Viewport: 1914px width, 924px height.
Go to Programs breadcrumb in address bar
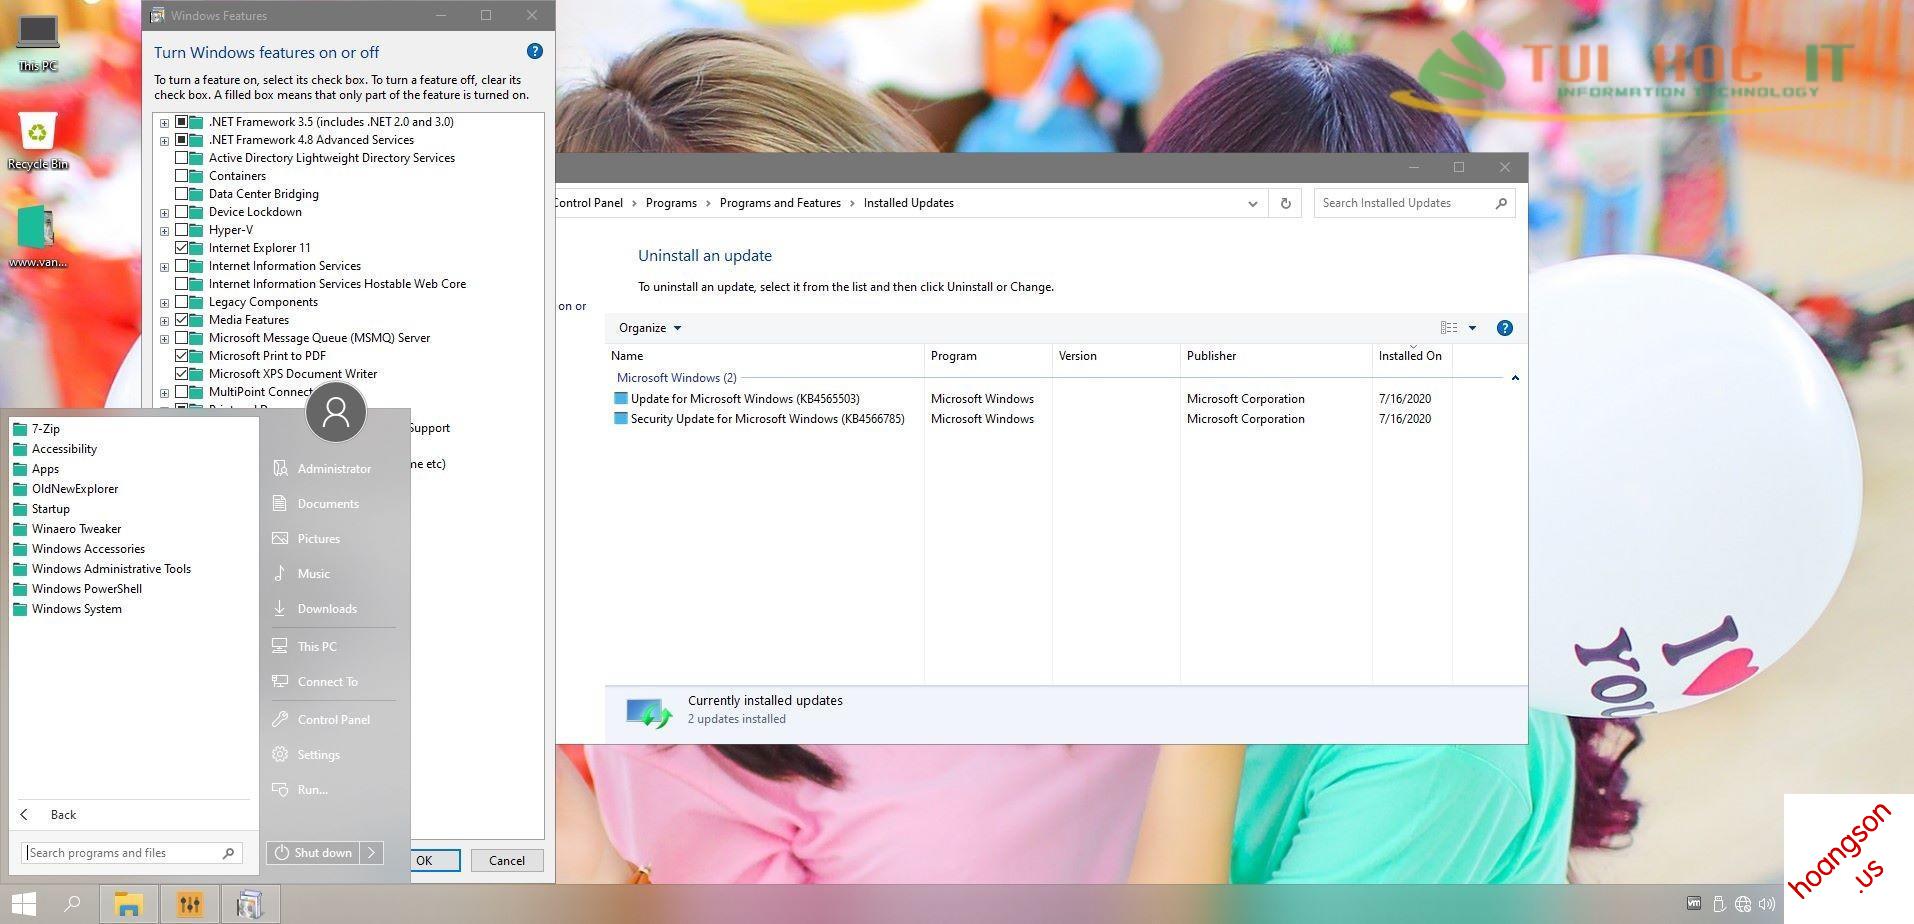[671, 203]
